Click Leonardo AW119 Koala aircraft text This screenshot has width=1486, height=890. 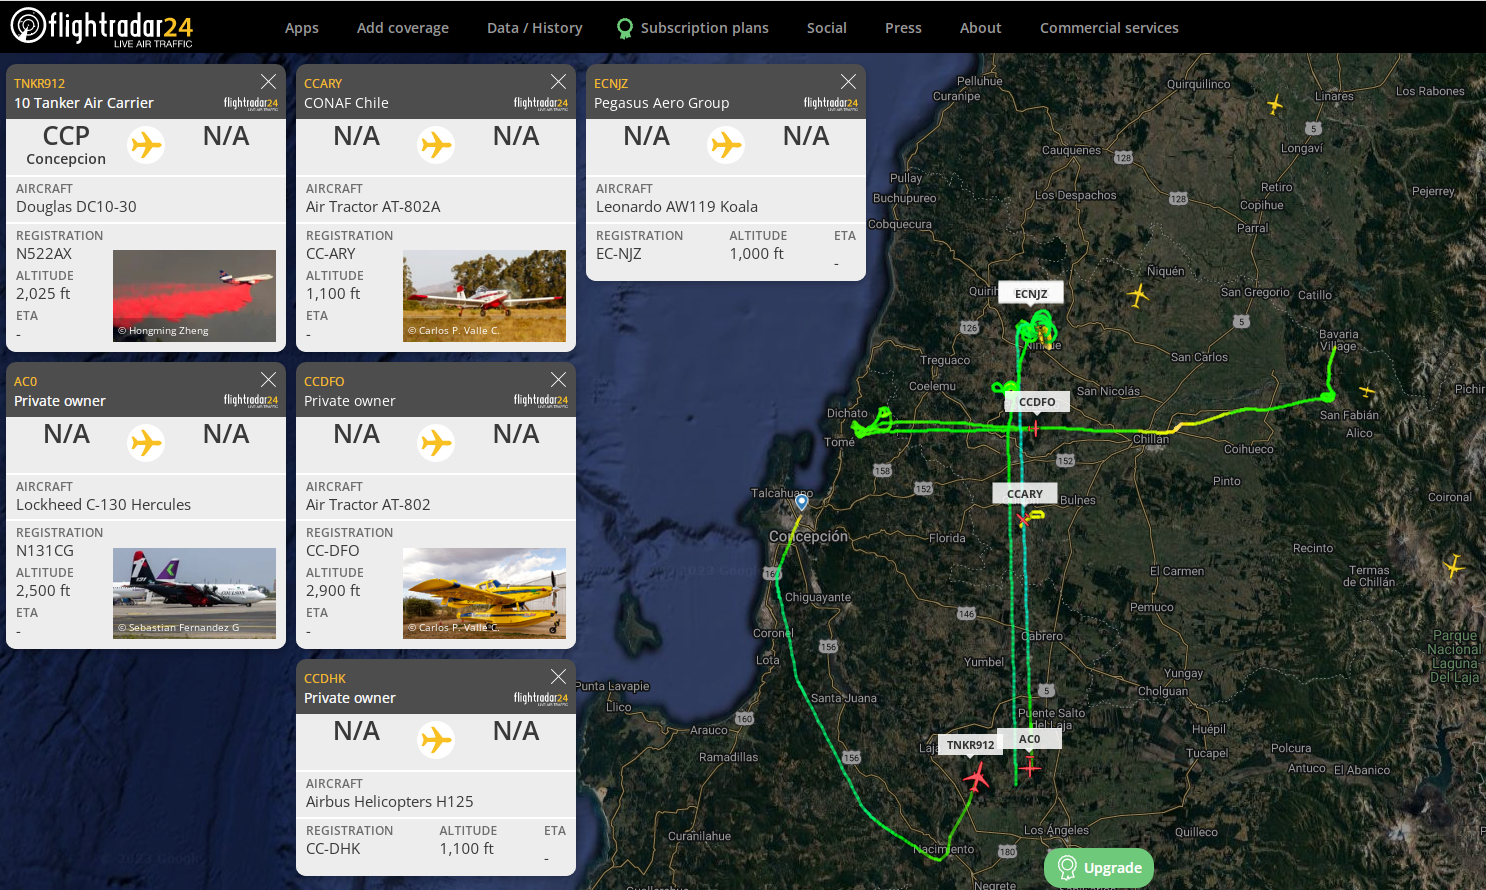click(677, 207)
